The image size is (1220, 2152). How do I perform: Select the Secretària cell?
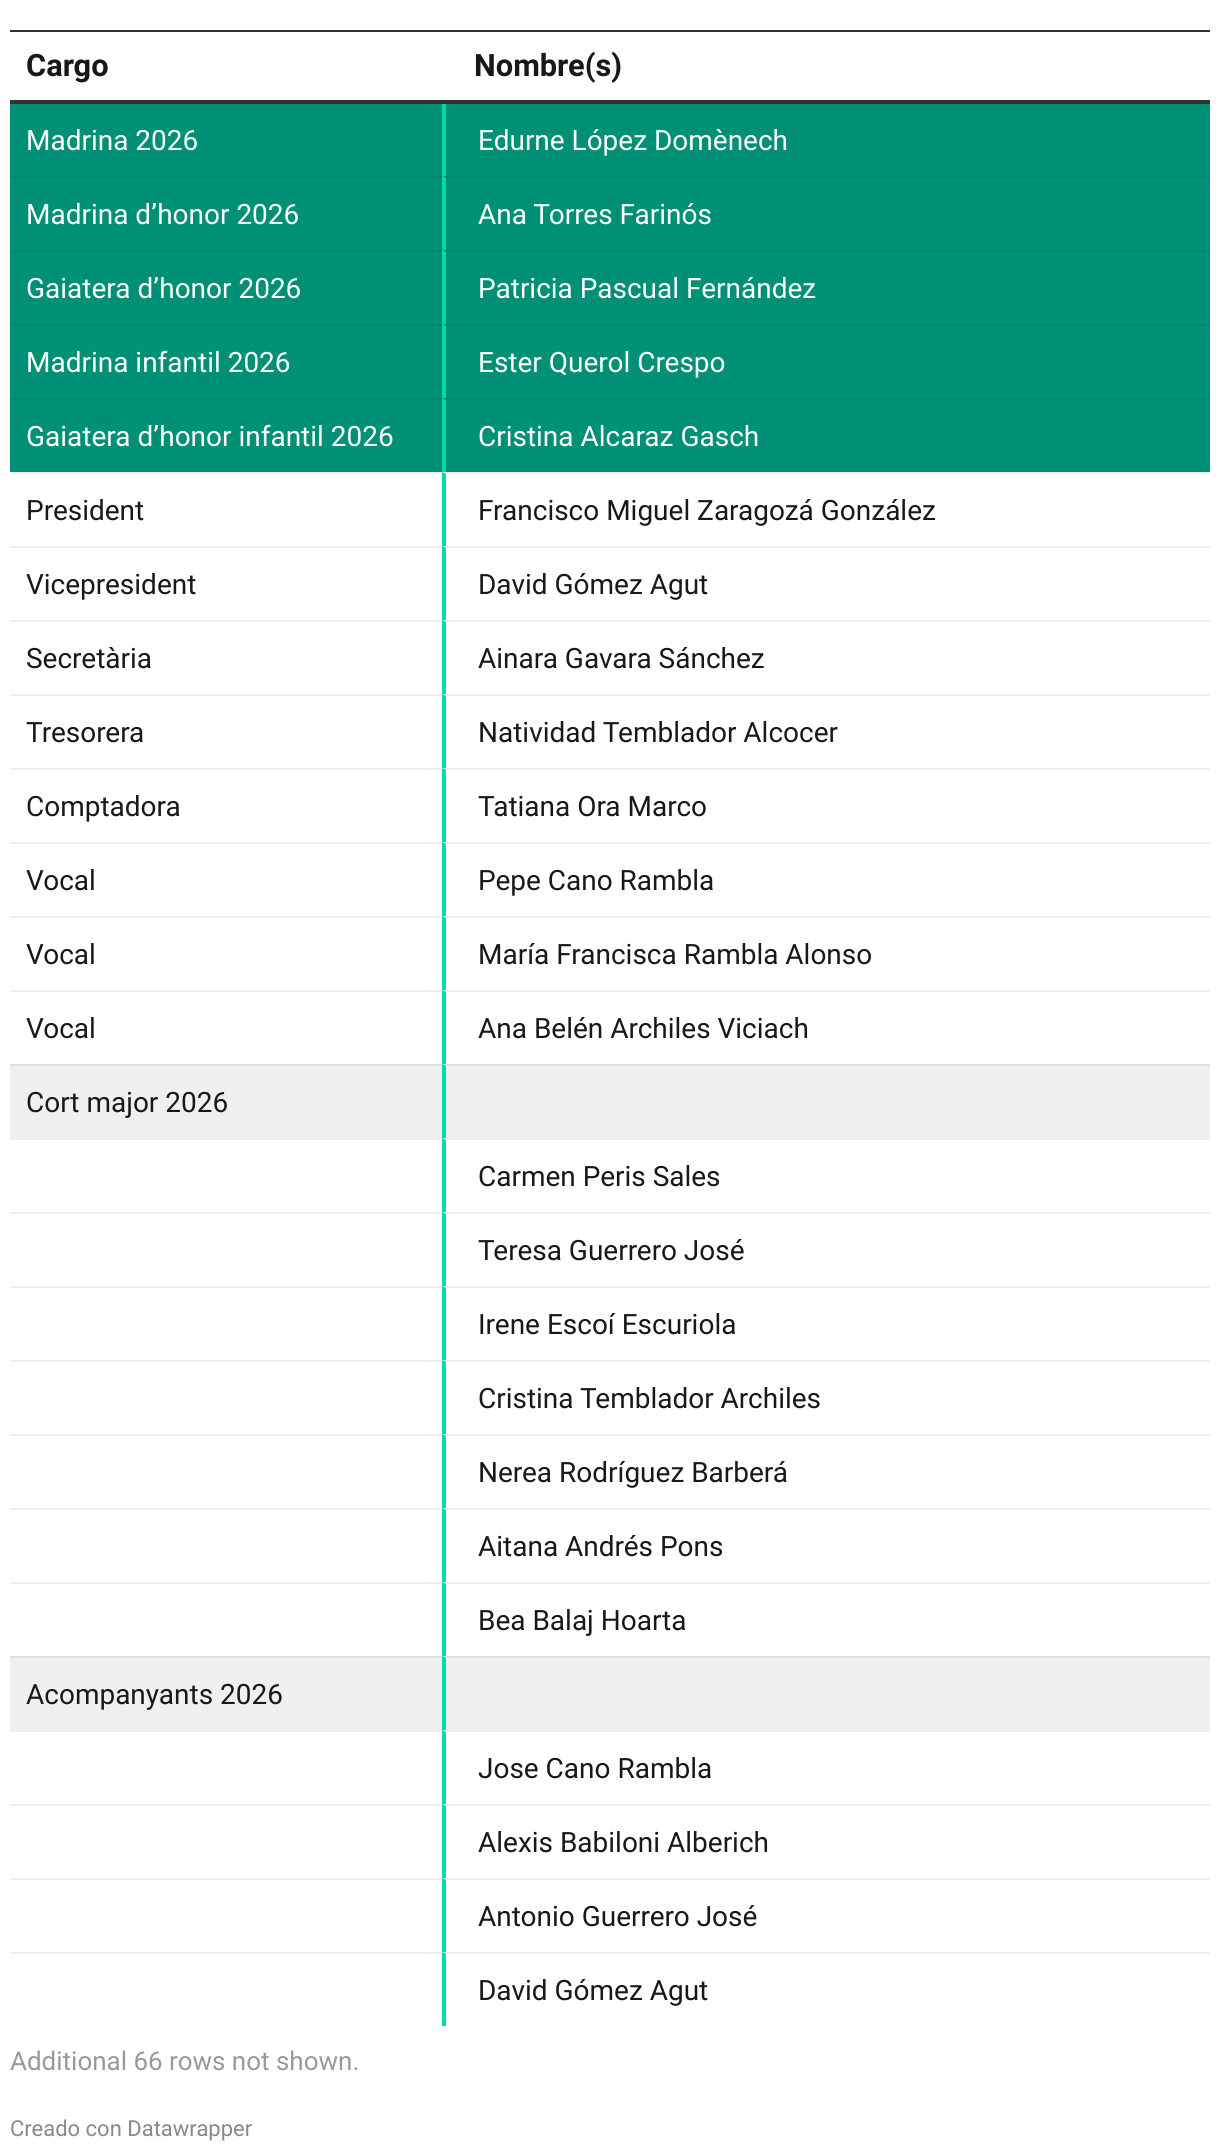tap(89, 658)
